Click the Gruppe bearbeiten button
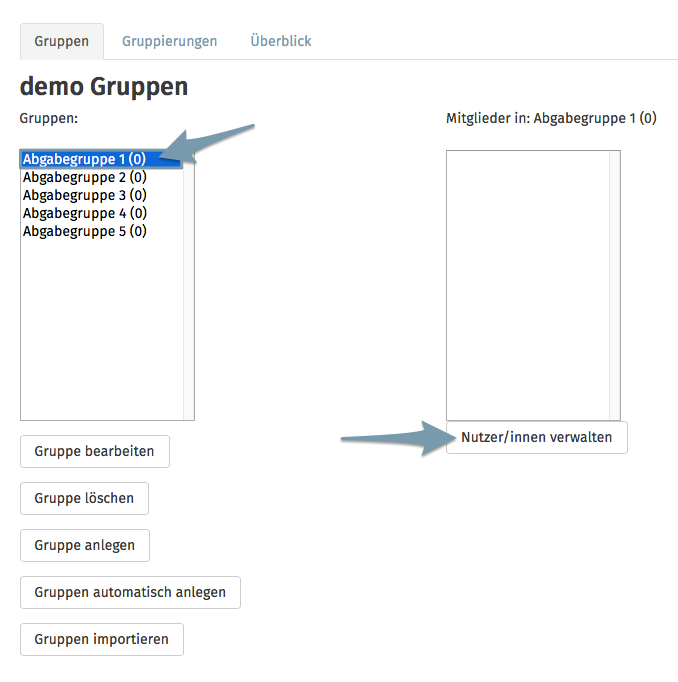This screenshot has height=682, width=678. 95,451
